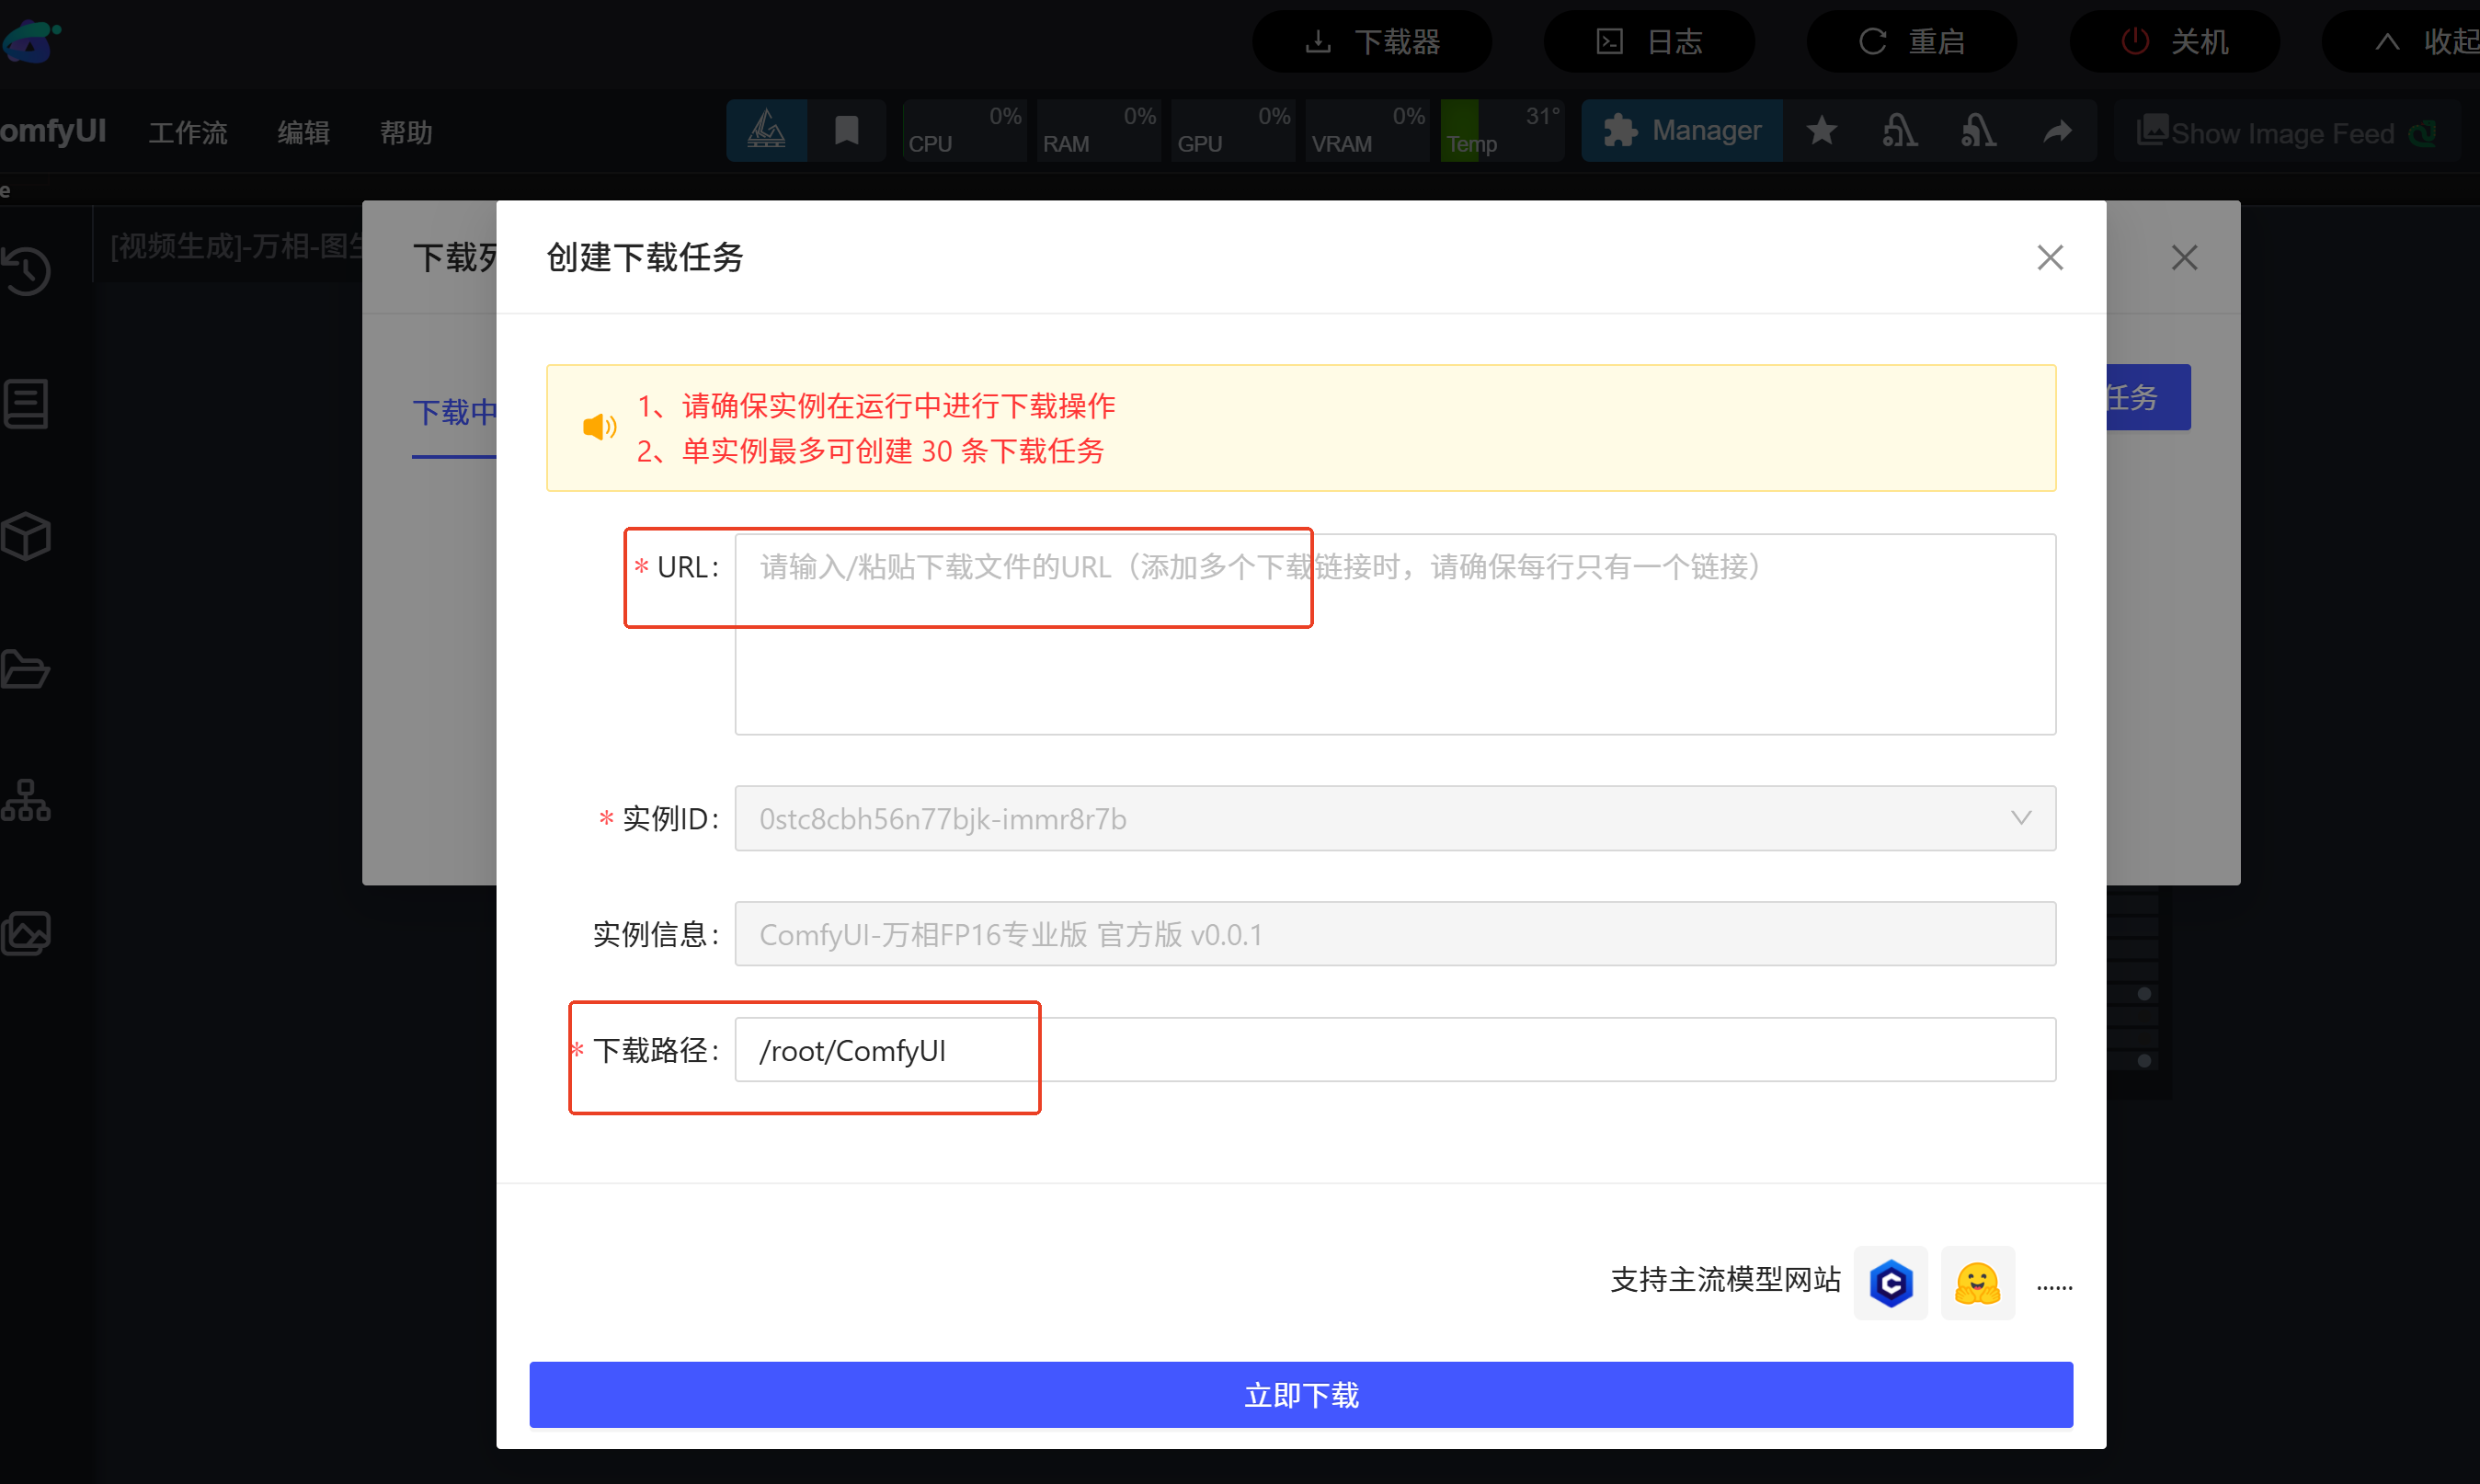Expand the 实例ID dropdown
This screenshot has height=1484, width=2480.
1395,818
